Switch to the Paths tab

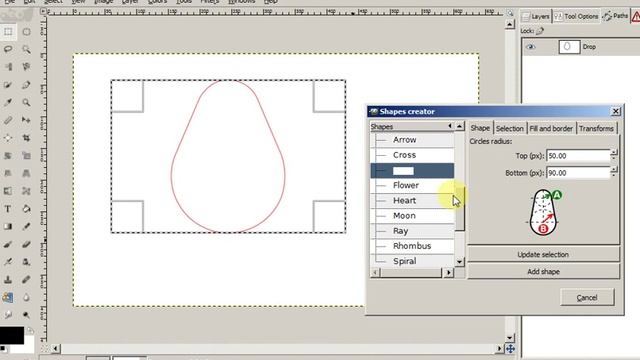click(616, 16)
